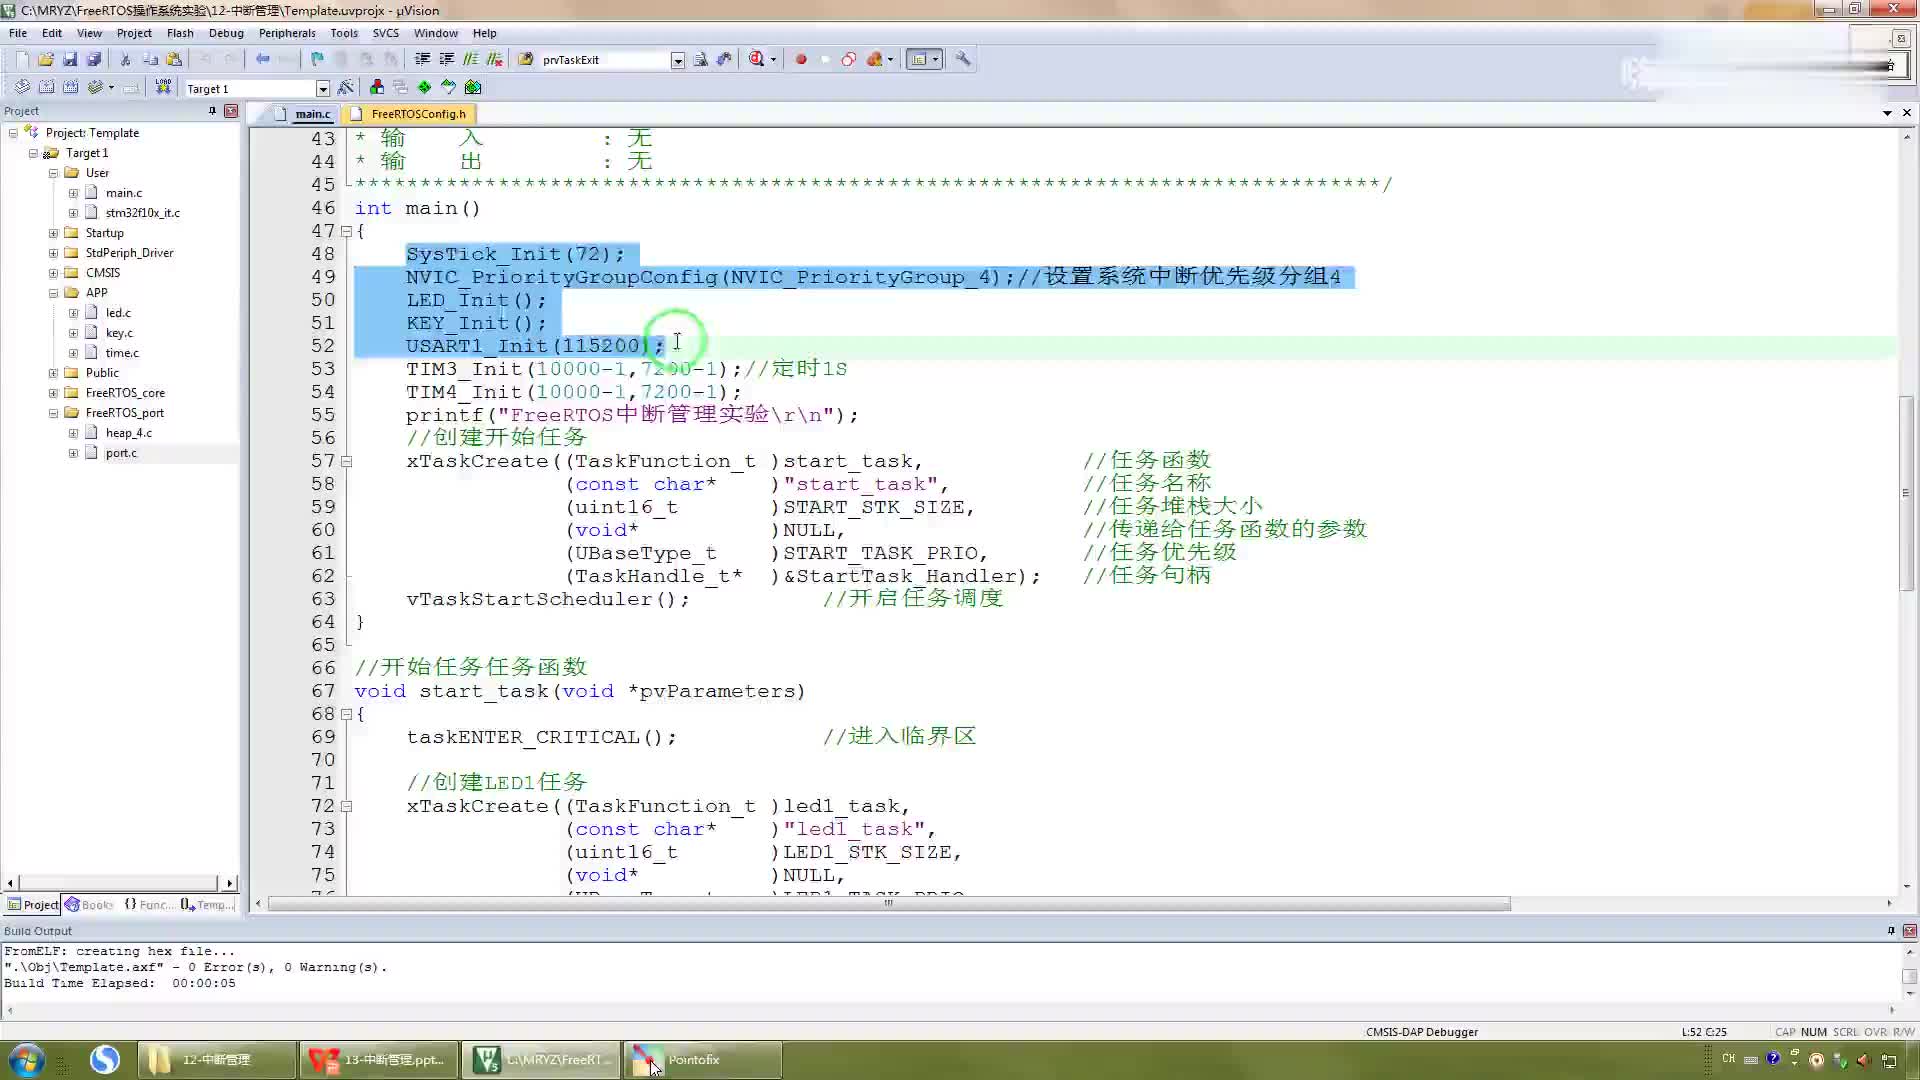
Task: Pin the Build Output panel
Action: pyautogui.click(x=1890, y=930)
